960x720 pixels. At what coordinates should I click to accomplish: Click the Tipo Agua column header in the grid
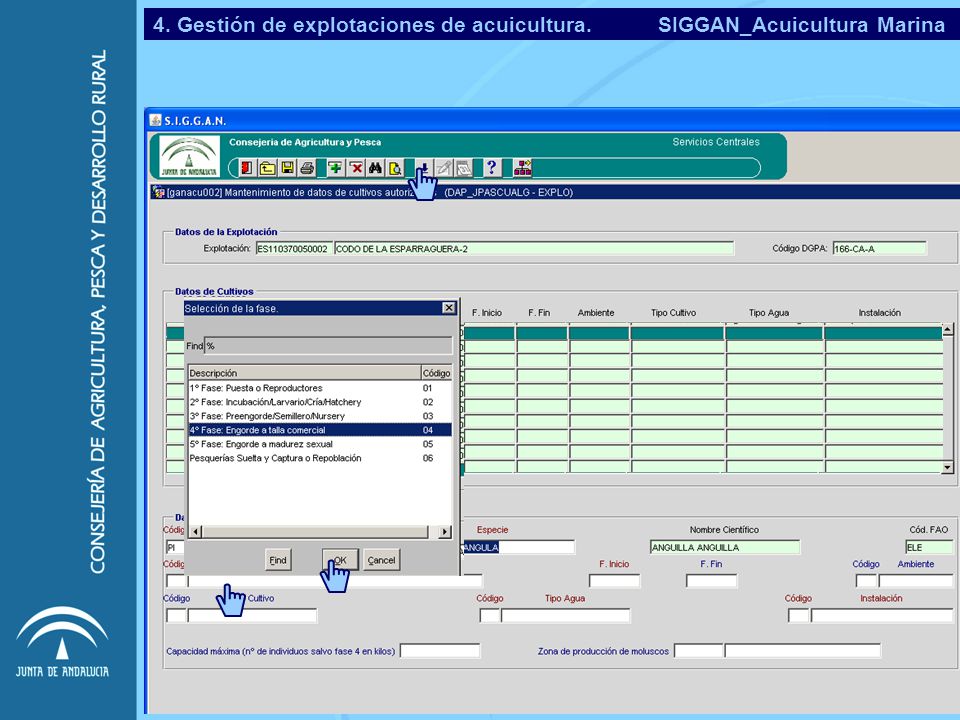pos(768,313)
